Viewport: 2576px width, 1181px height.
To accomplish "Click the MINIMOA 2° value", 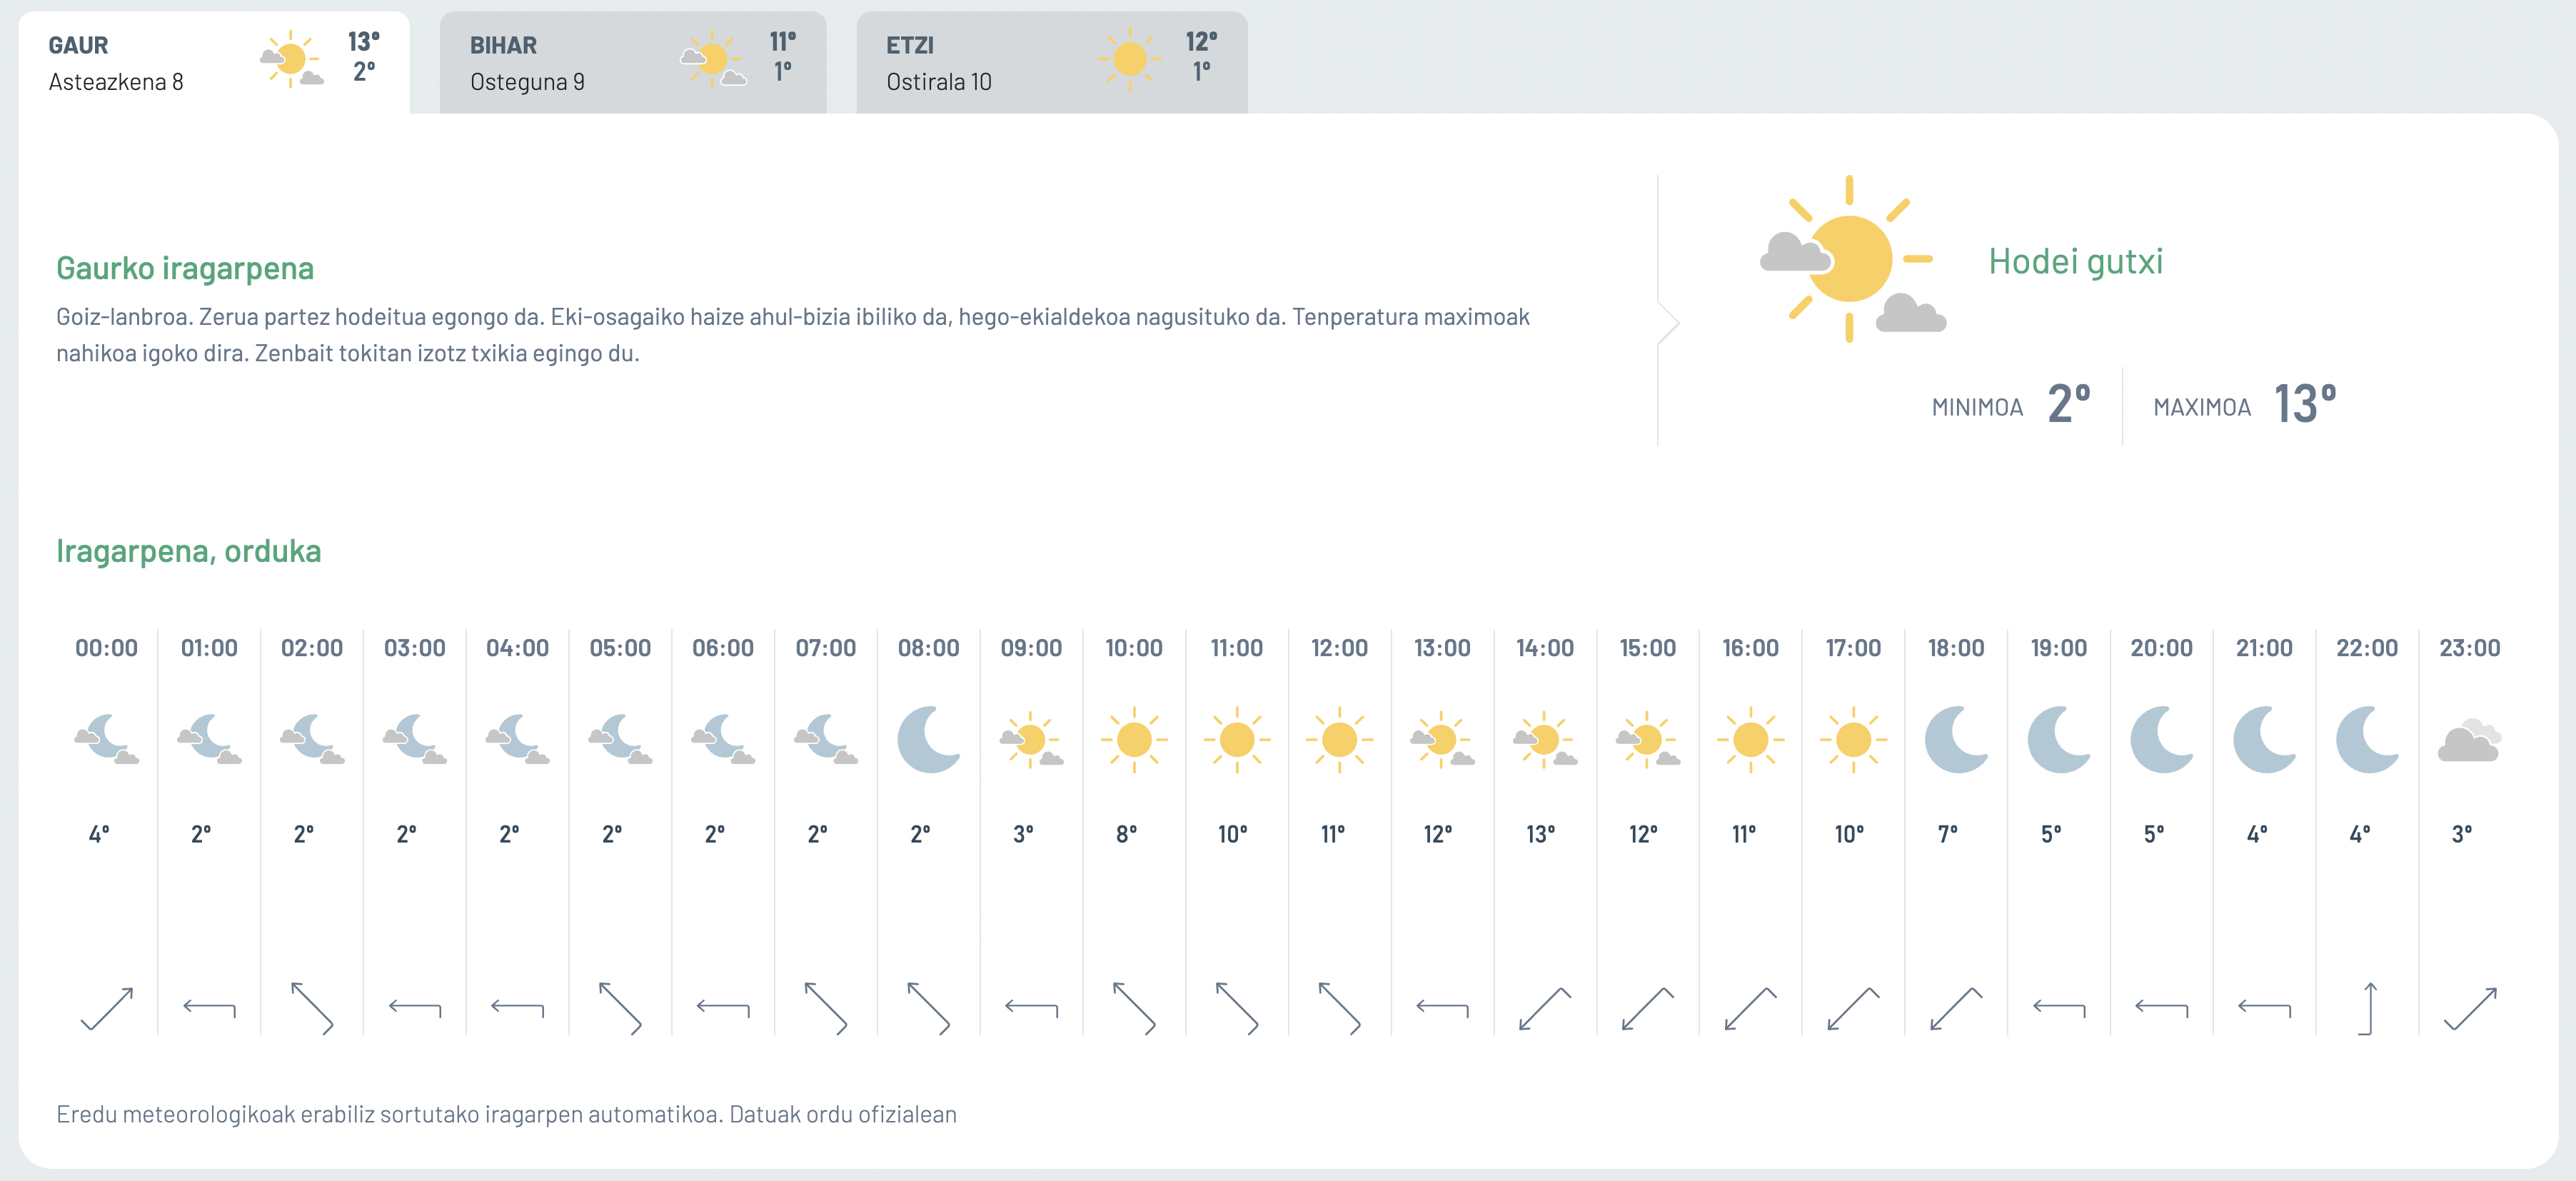I will 2069,404.
